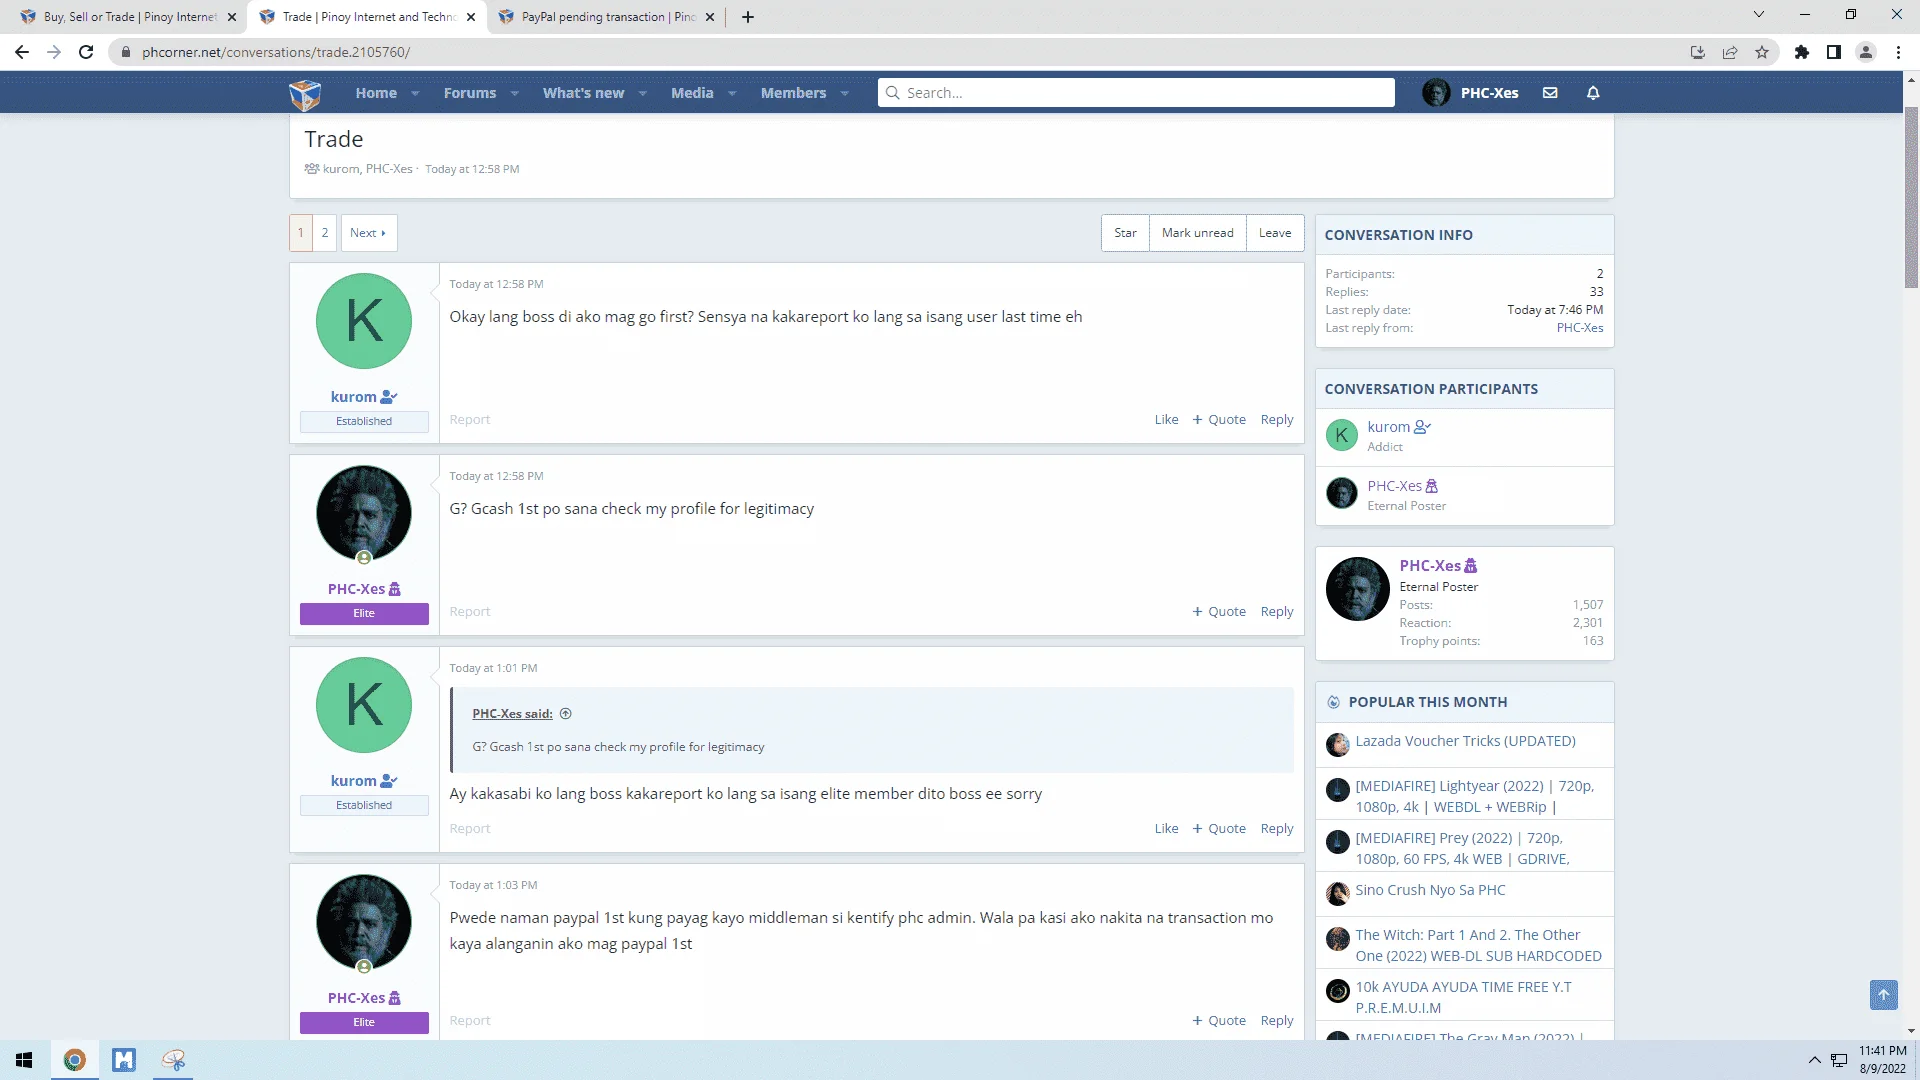Open the tab search chevron
This screenshot has width=1920, height=1080.
click(1759, 15)
